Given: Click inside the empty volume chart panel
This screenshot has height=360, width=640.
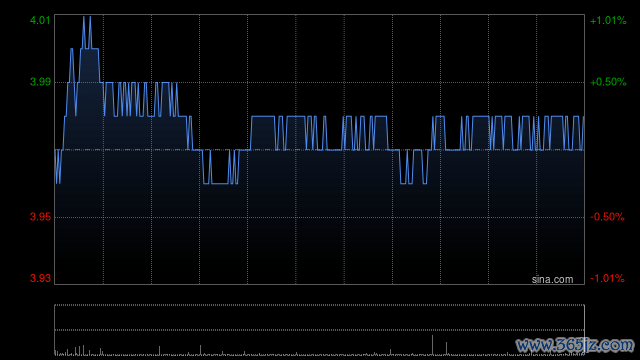Looking at the screenshot, I should pyautogui.click(x=320, y=322).
